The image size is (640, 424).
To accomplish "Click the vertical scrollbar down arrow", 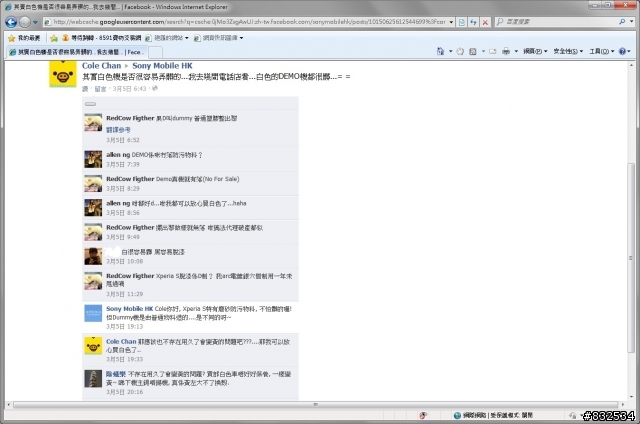I will click(631, 397).
